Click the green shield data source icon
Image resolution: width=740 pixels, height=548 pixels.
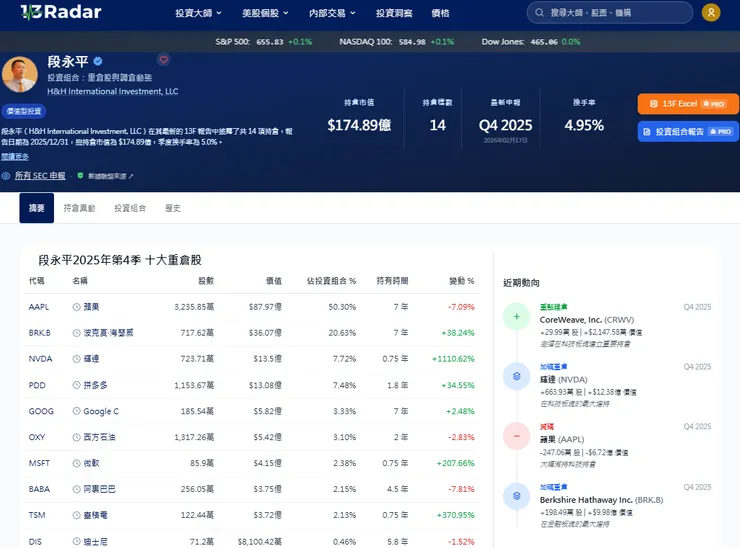pyautogui.click(x=80, y=176)
